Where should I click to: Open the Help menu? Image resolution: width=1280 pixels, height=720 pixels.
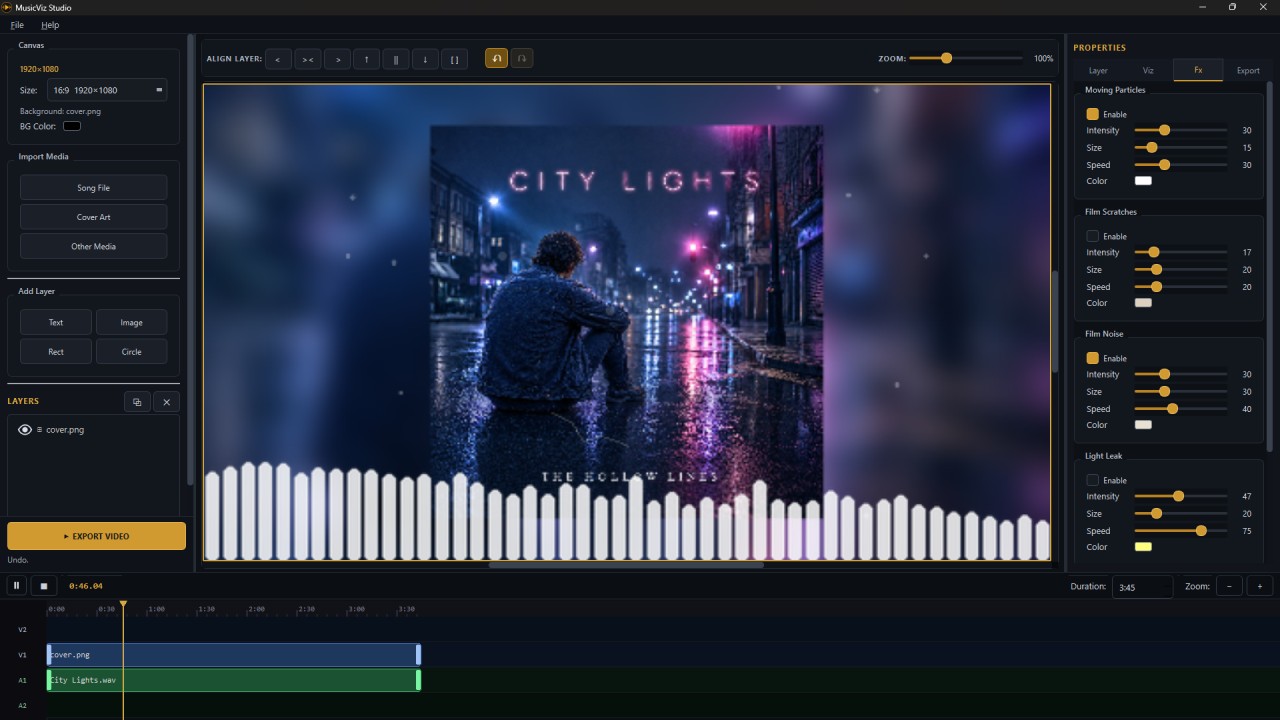point(50,25)
